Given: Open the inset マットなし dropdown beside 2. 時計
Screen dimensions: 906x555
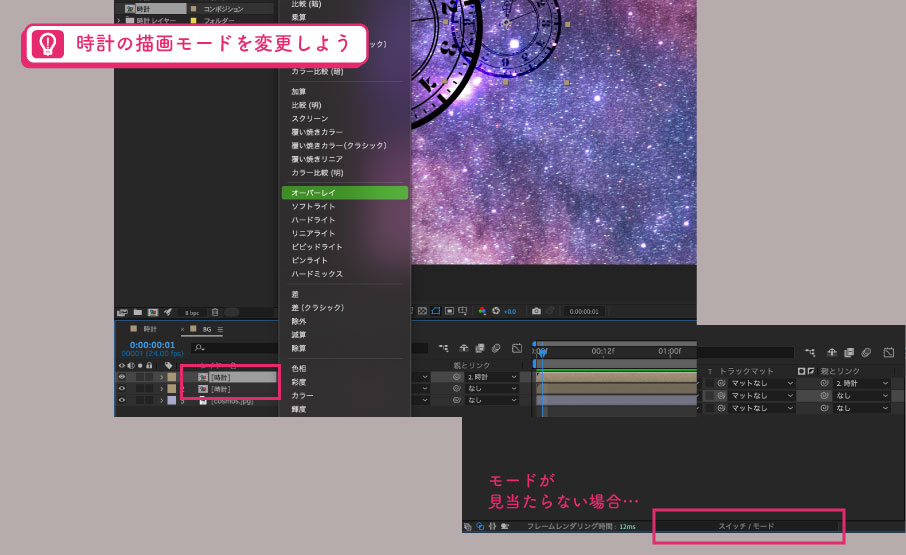Looking at the screenshot, I should tap(761, 383).
